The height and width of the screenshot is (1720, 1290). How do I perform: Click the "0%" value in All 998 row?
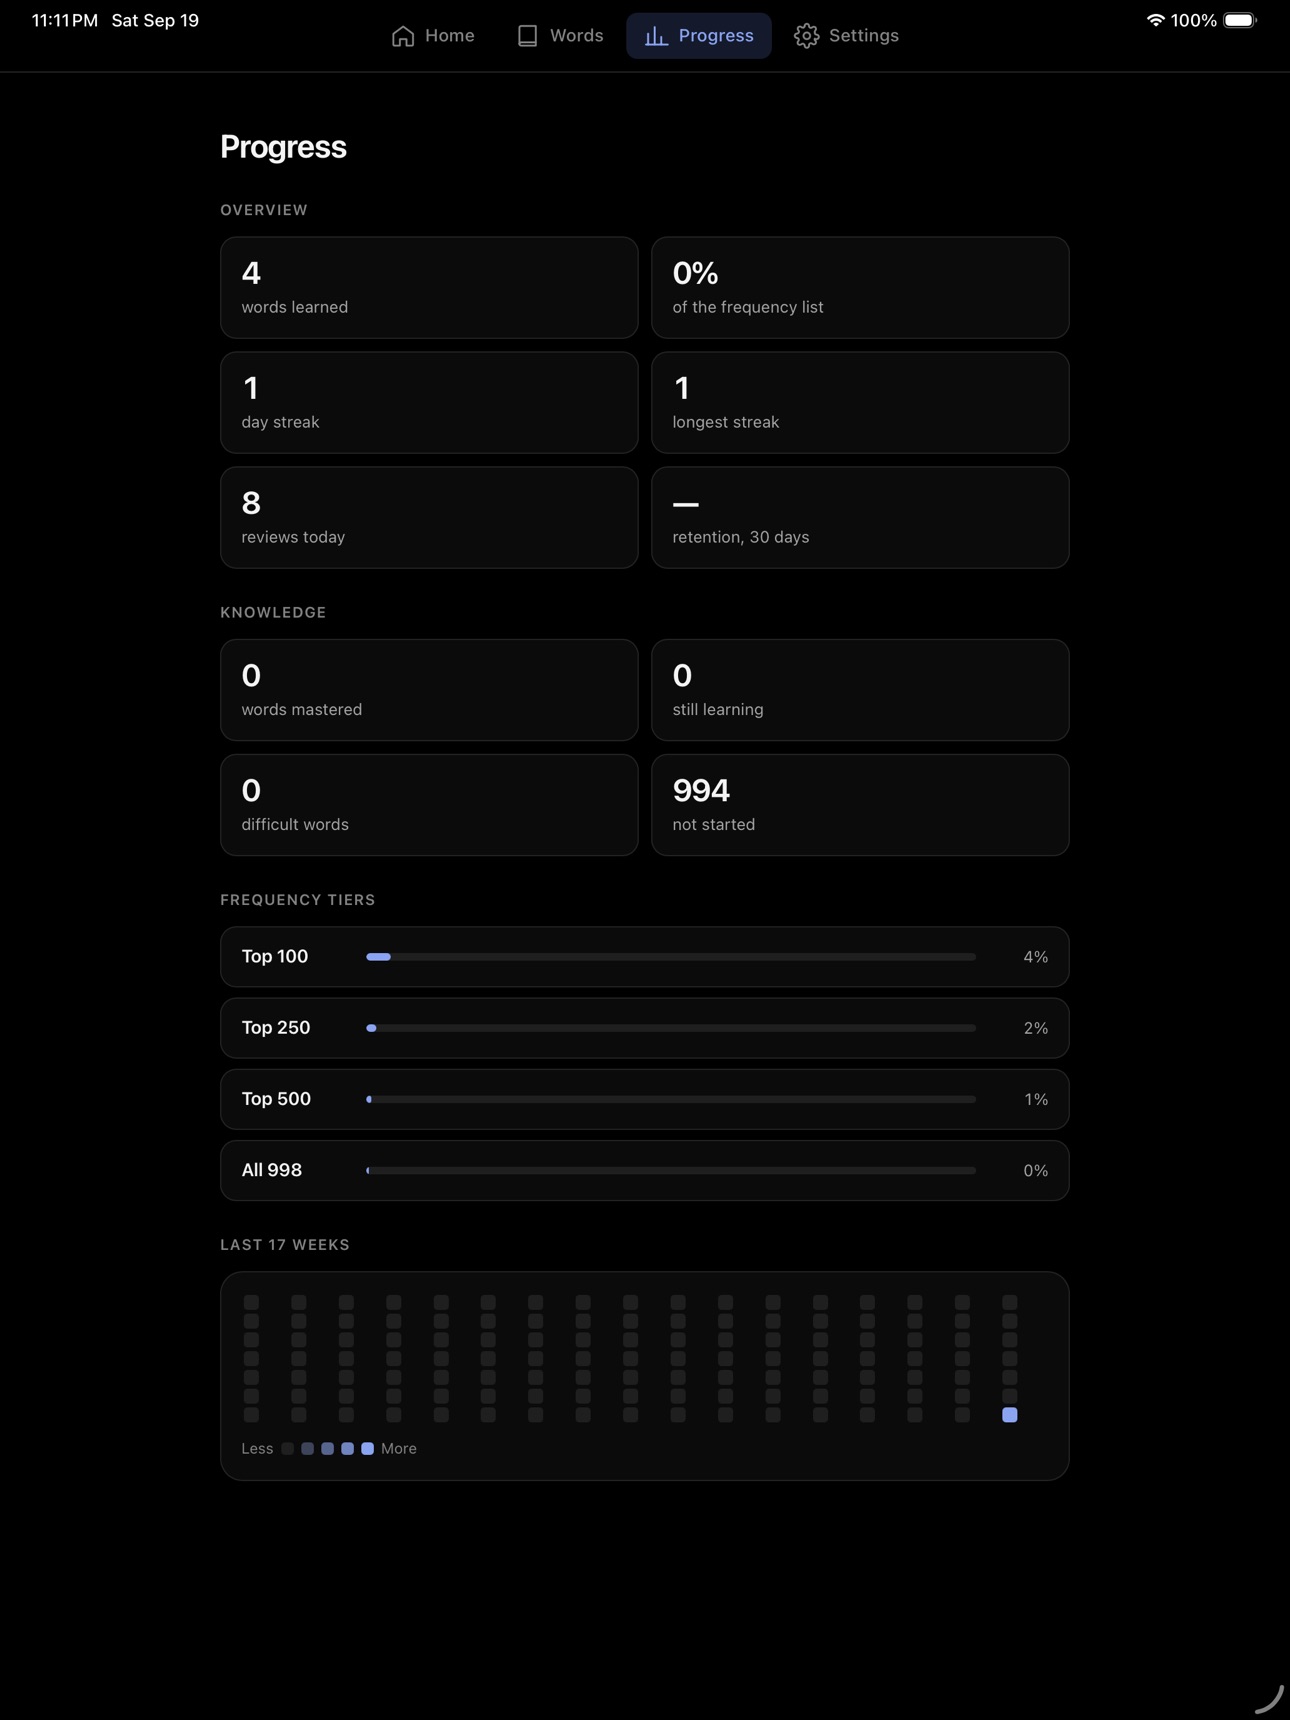coord(1036,1170)
